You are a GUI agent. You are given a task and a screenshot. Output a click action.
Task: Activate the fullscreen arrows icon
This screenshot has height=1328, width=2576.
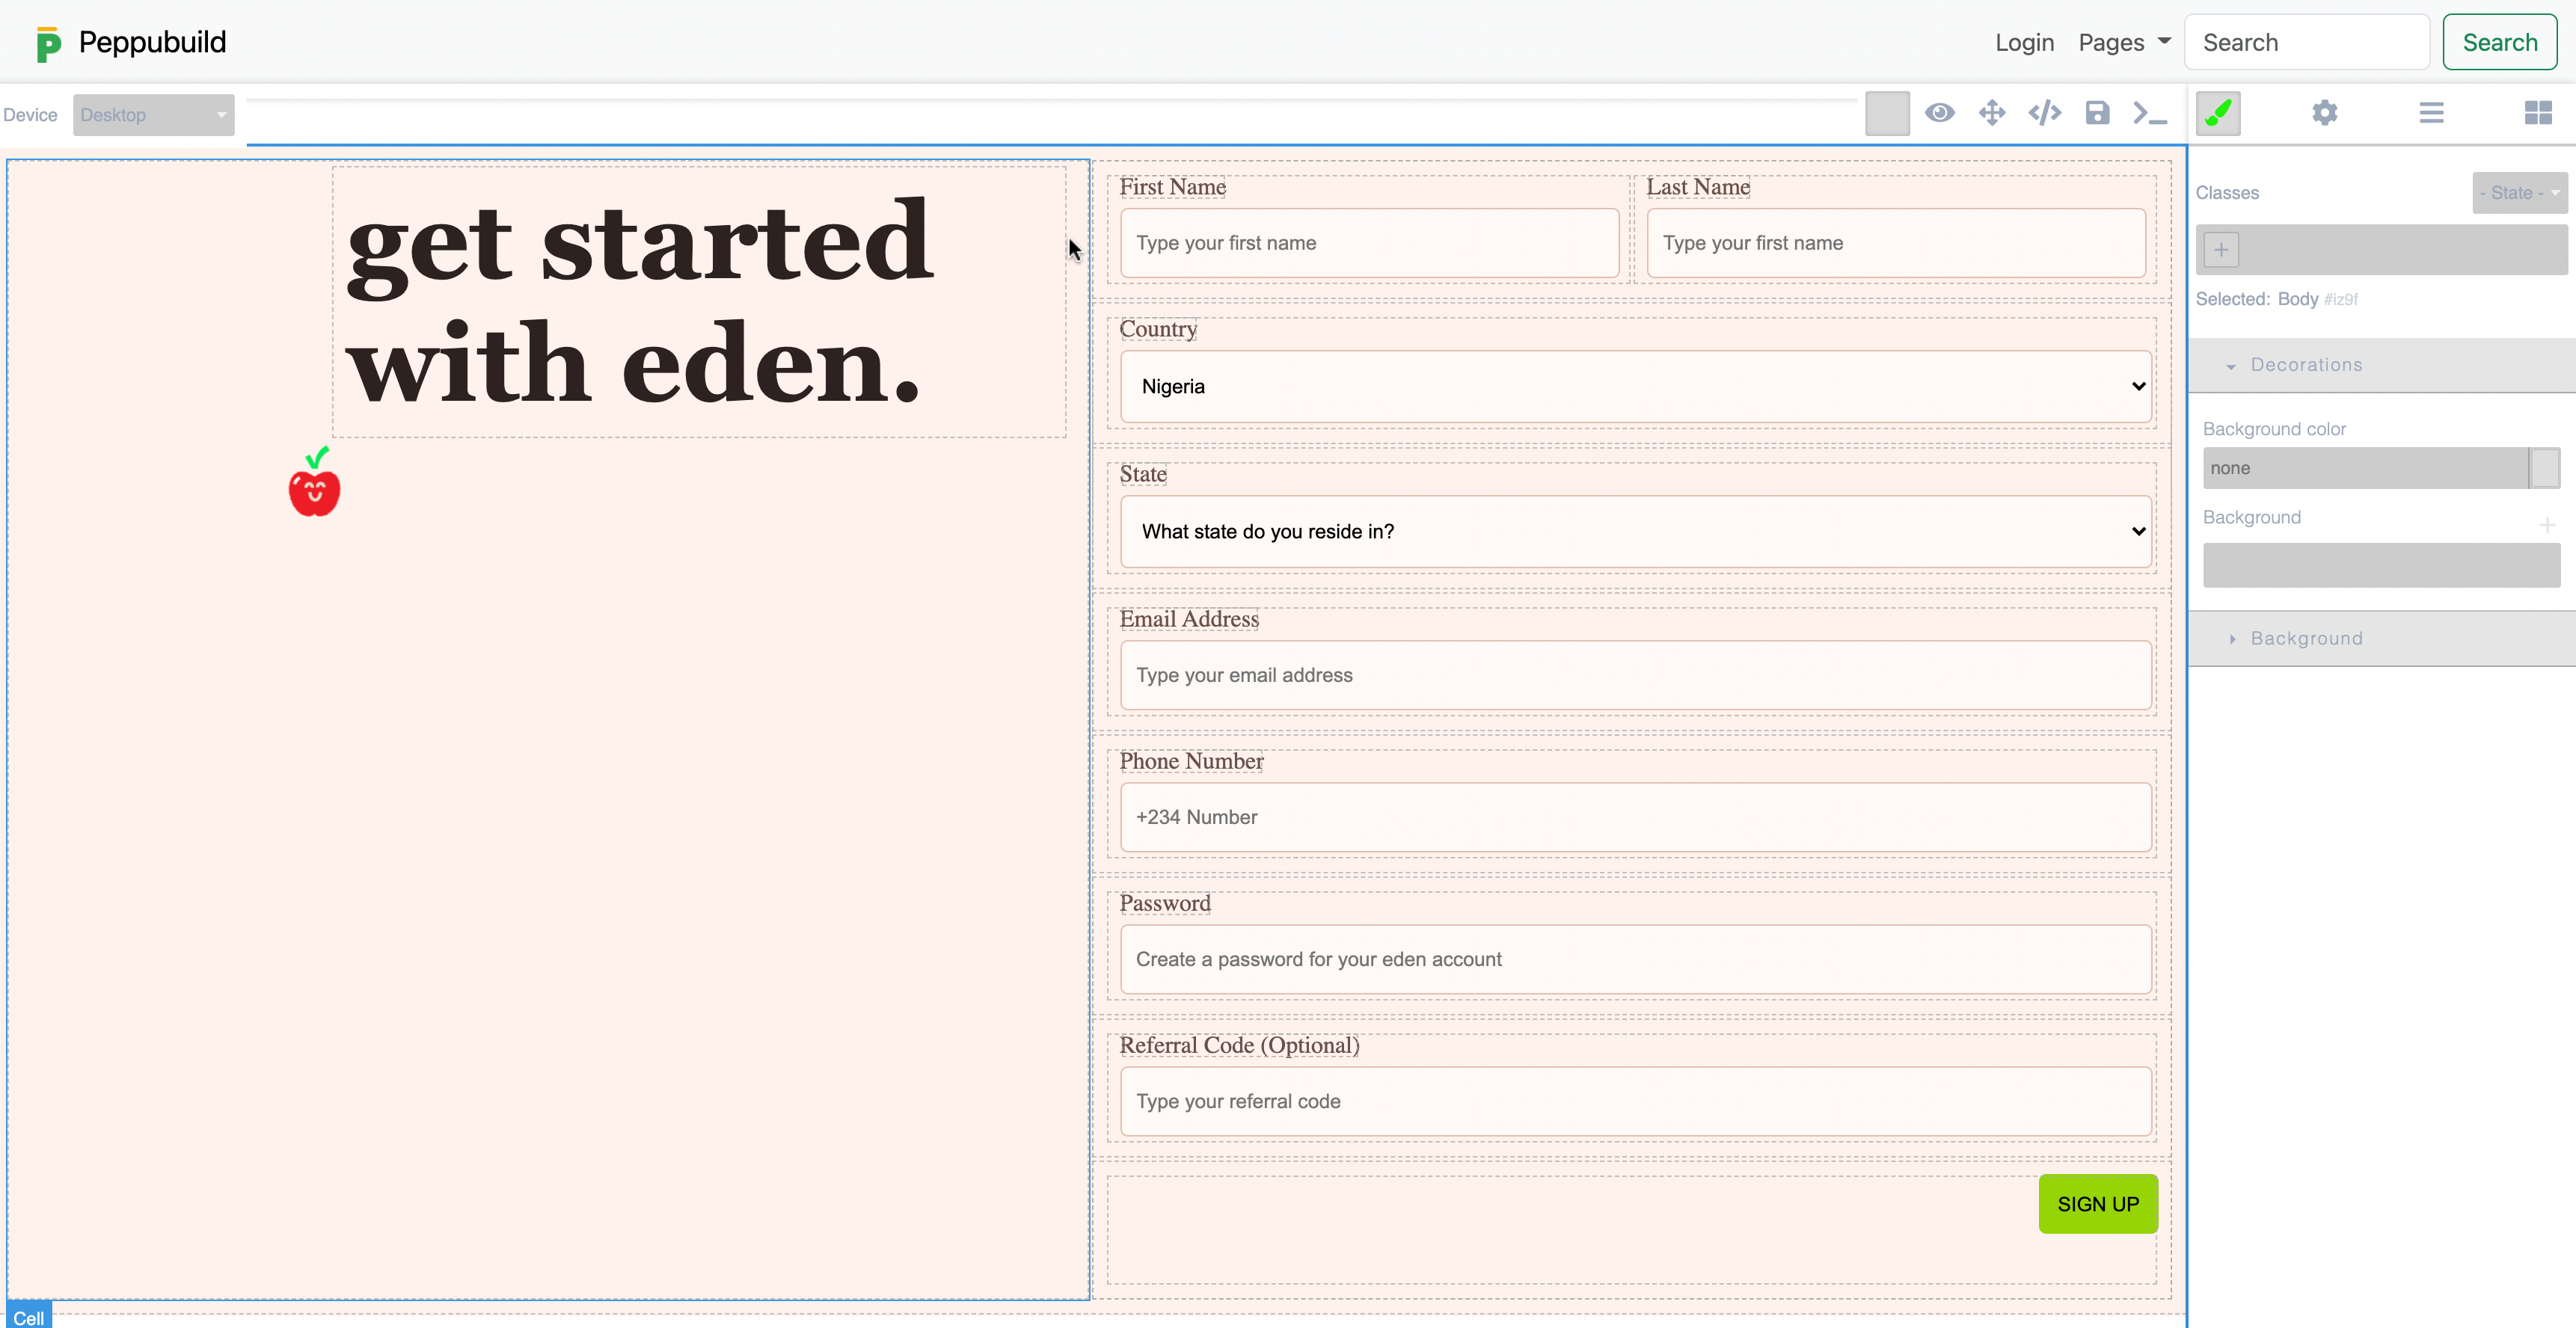(1992, 113)
